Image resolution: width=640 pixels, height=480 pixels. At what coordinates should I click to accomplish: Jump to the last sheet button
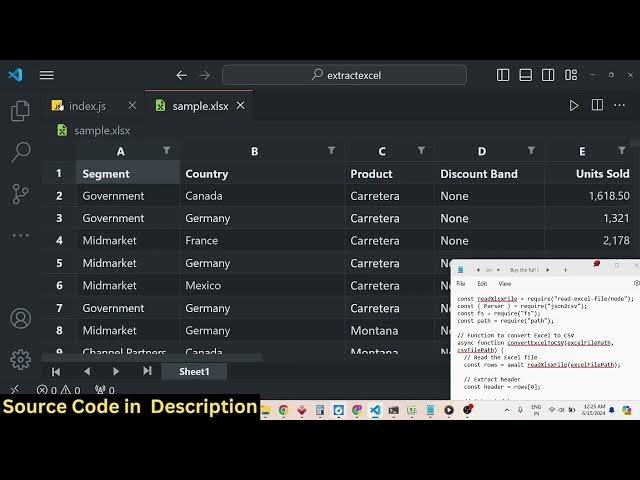pos(147,371)
